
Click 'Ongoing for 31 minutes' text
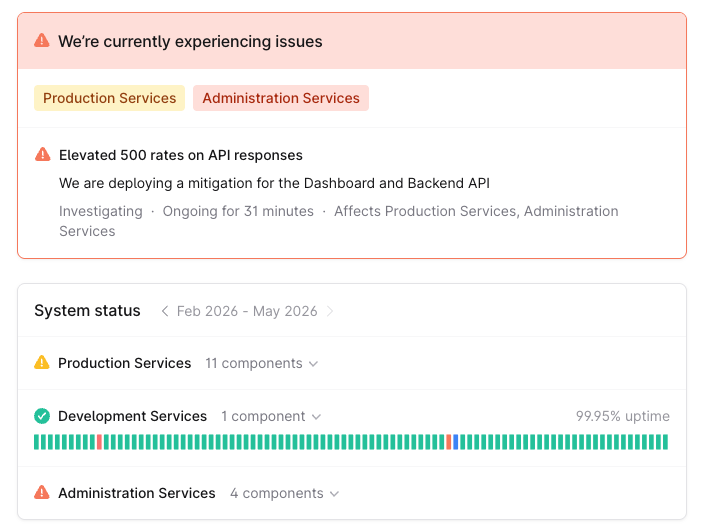pyautogui.click(x=238, y=211)
